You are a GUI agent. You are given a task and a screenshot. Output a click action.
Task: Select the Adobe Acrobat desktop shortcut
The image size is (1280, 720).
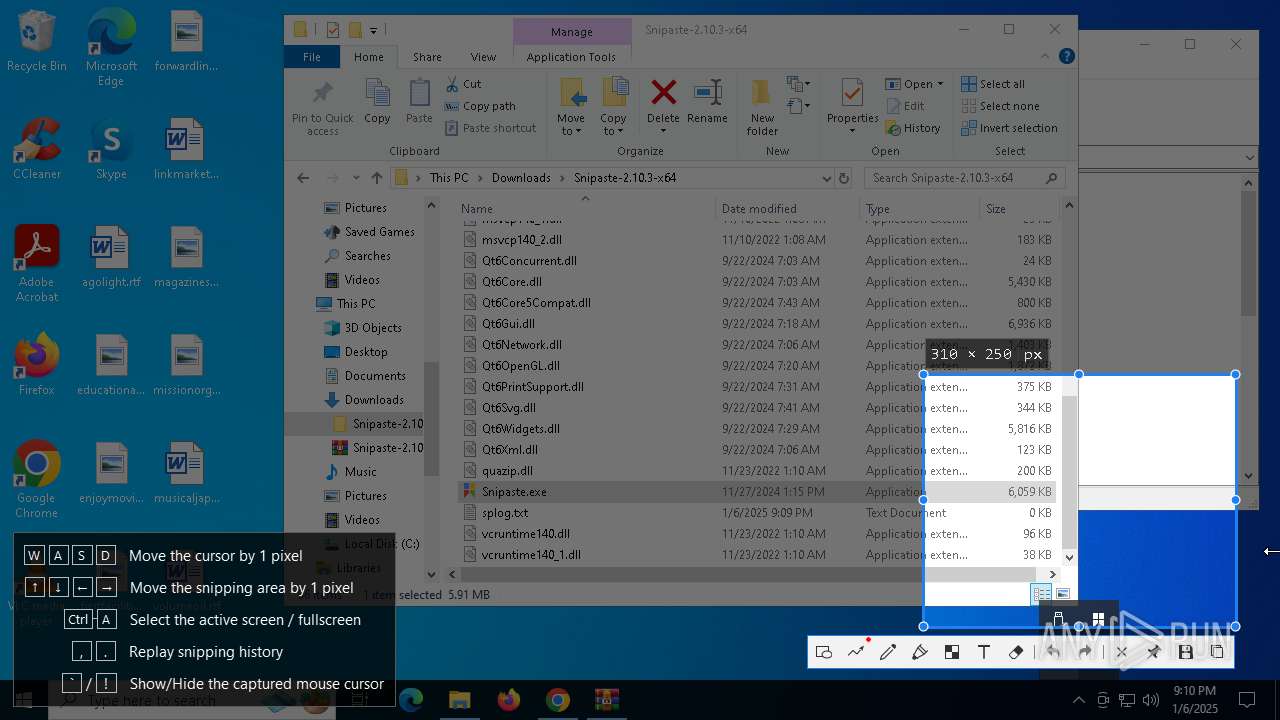[x=37, y=264]
